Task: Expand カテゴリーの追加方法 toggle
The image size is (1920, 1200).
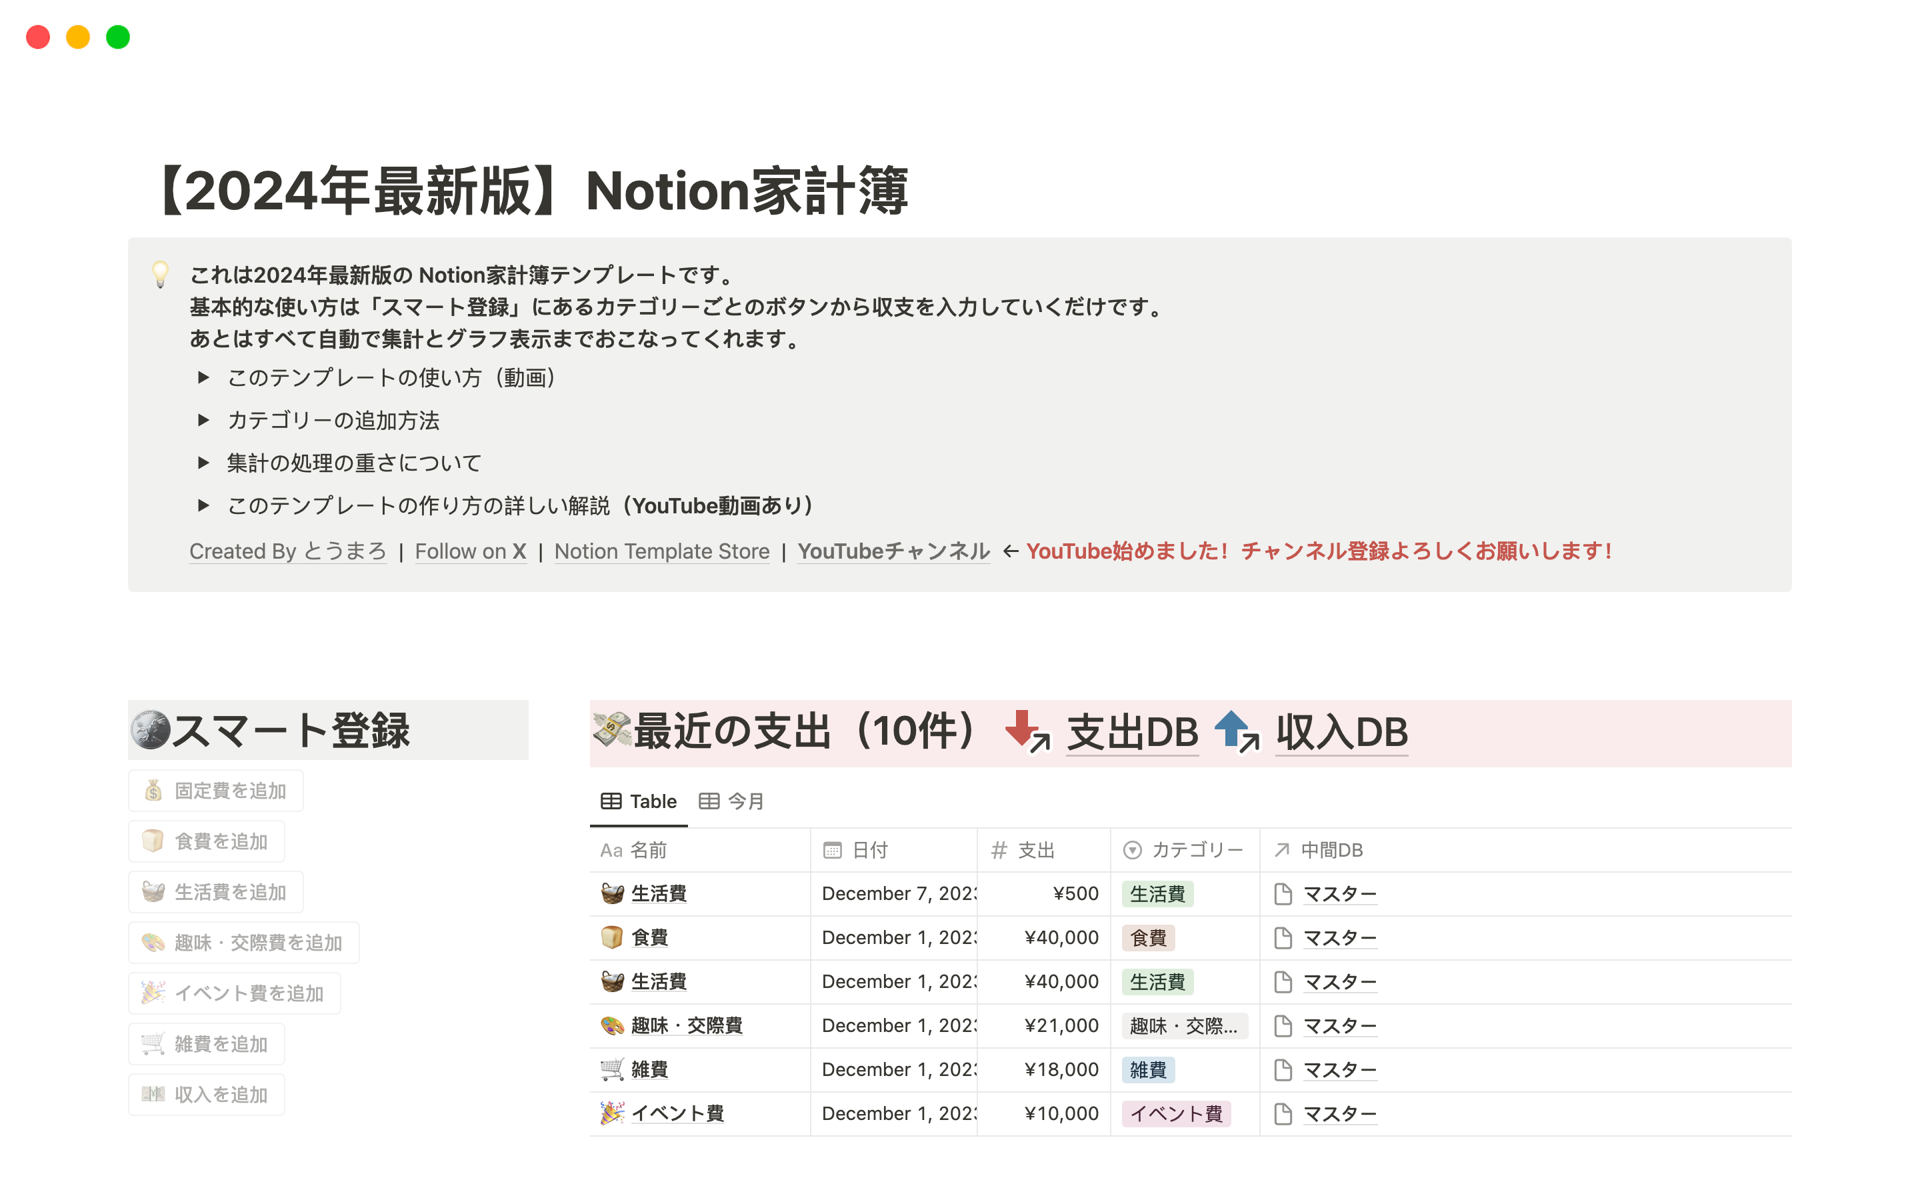Action: 203,420
